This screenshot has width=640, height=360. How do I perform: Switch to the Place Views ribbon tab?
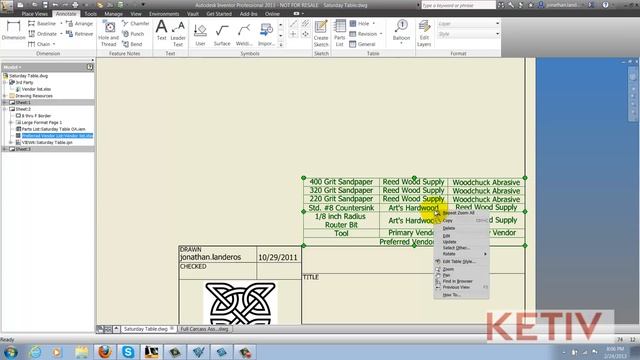pos(34,14)
